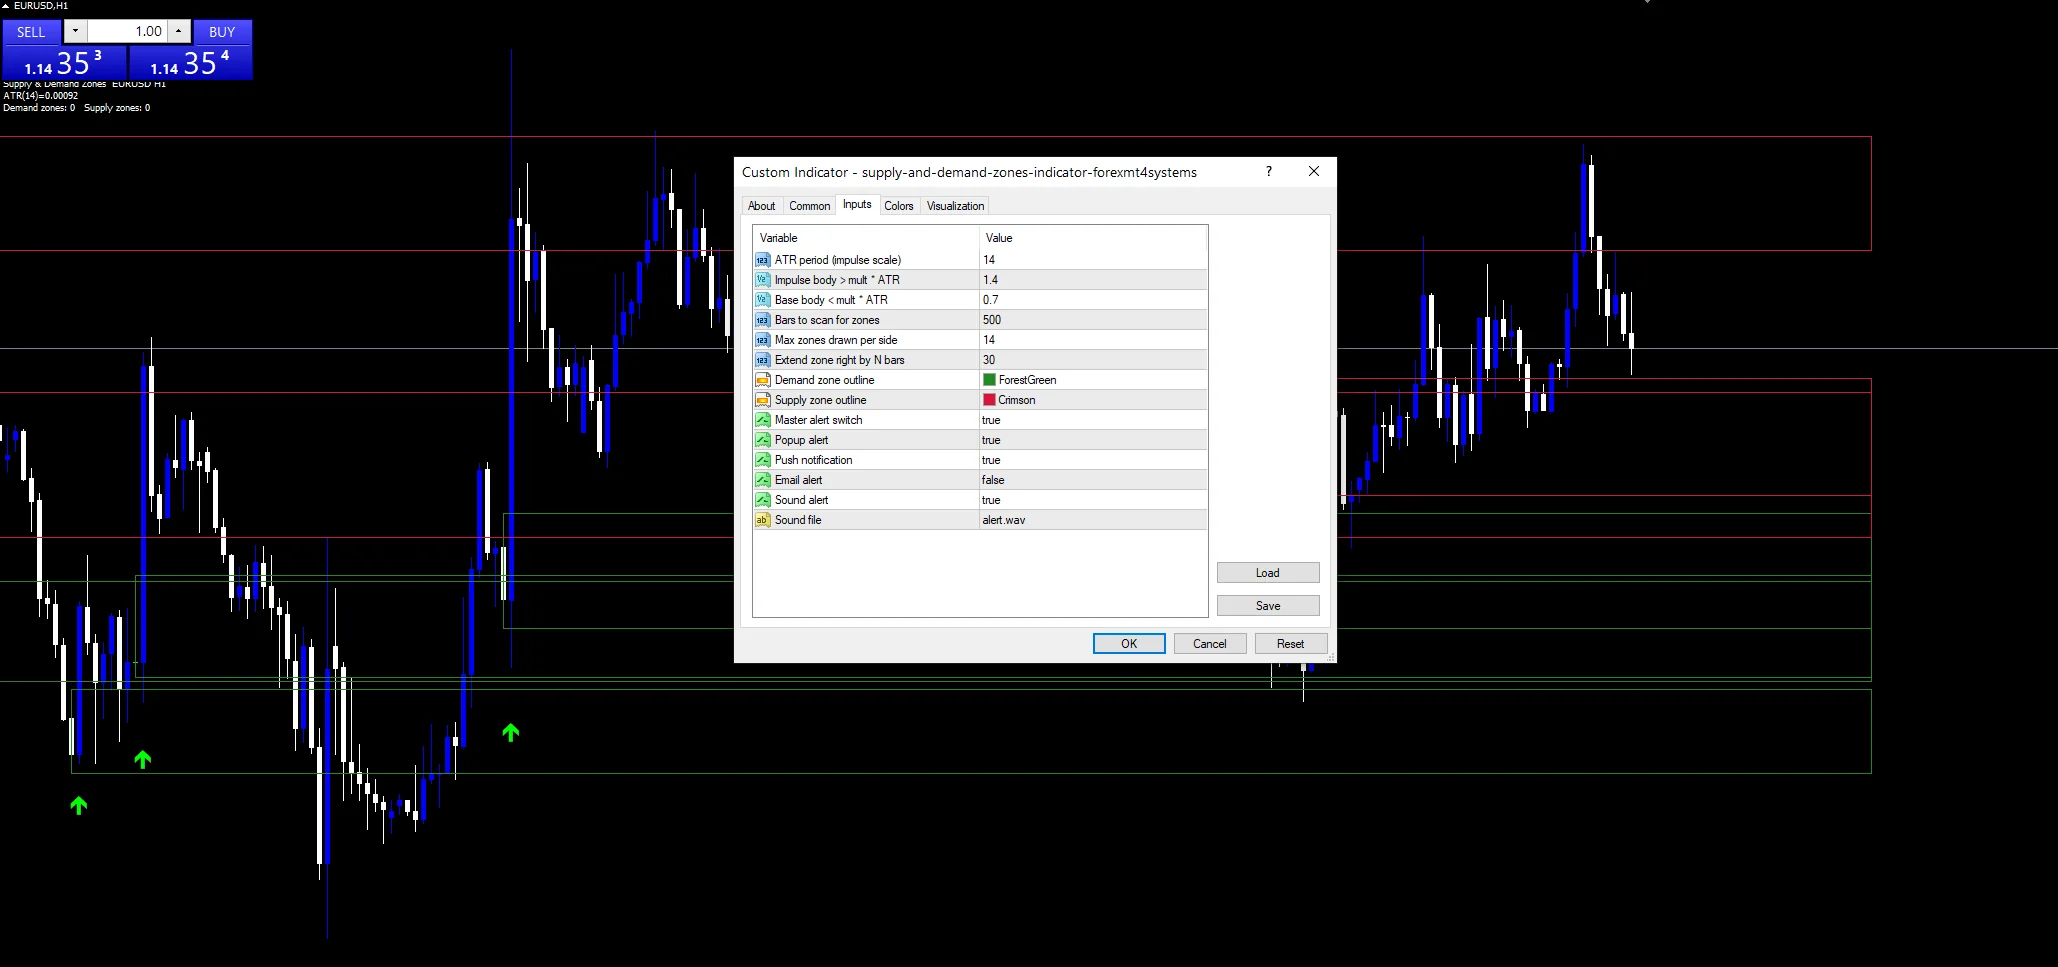Click the Impulse body row icon
Viewport: 2058px width, 967px height.
pos(762,280)
